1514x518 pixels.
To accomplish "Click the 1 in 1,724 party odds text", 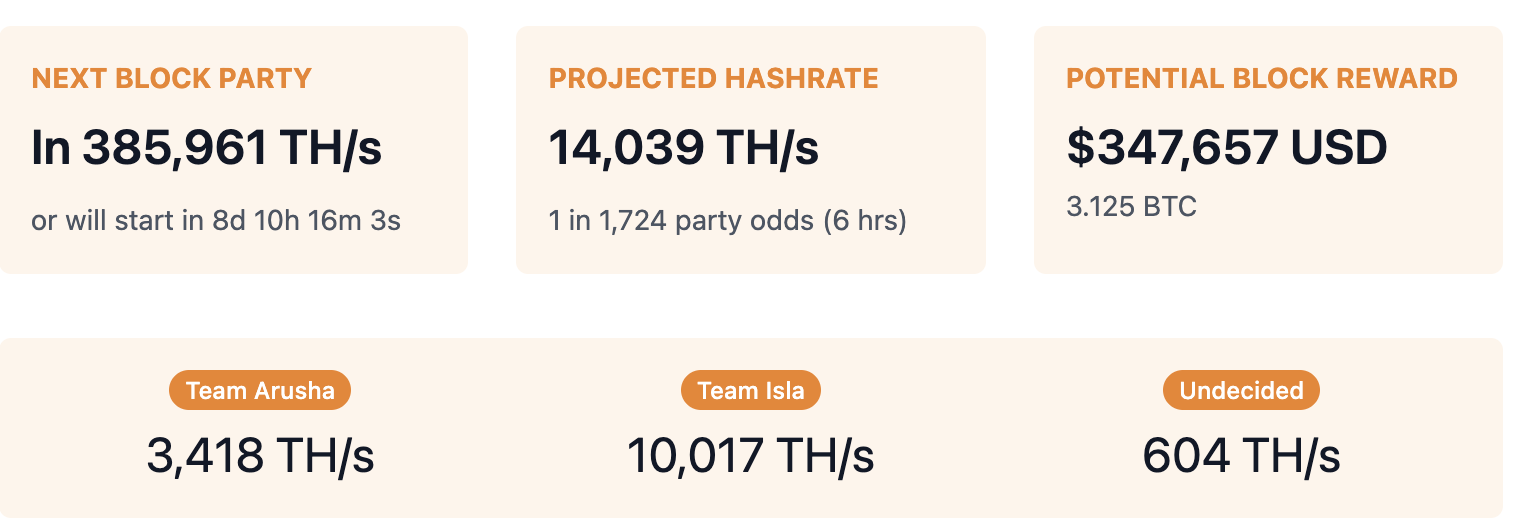I will 682,220.
